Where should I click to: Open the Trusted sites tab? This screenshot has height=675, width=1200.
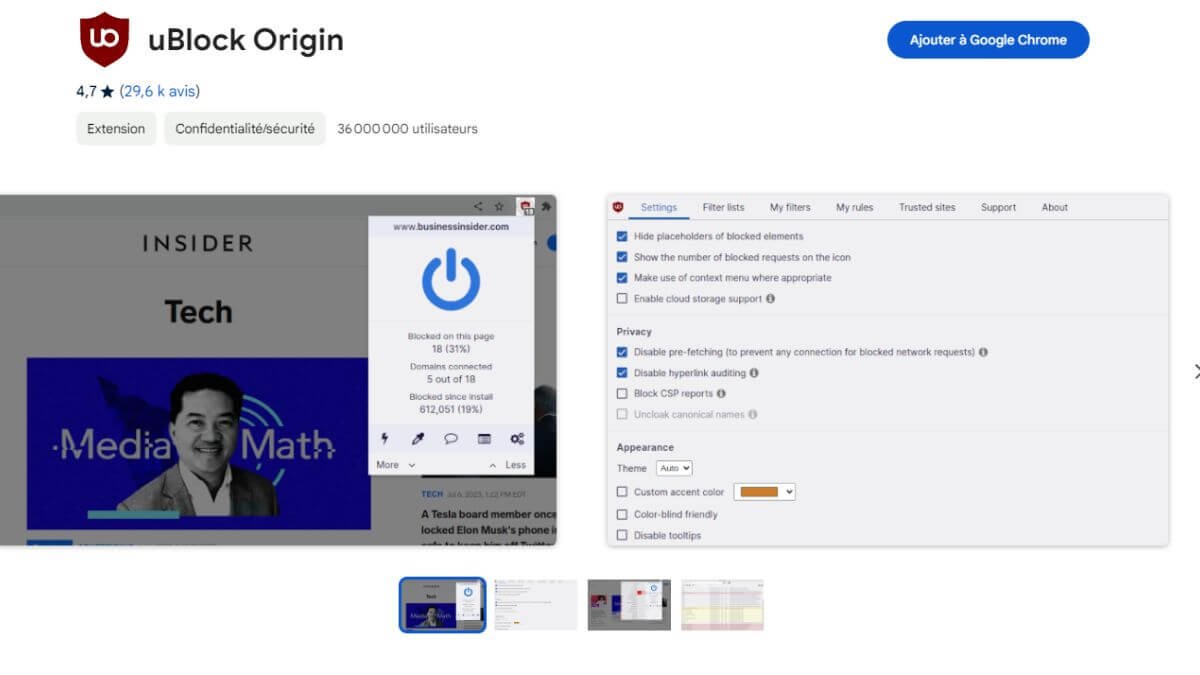point(927,208)
